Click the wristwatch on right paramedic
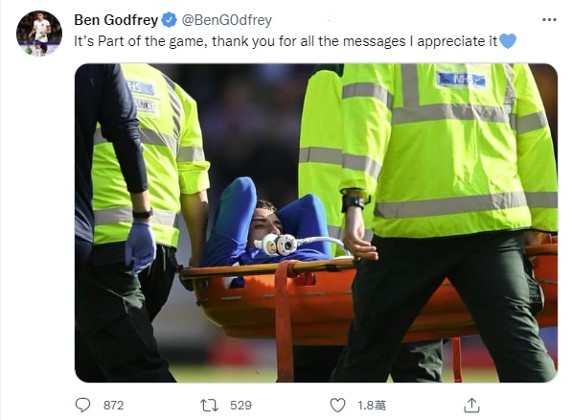The height and width of the screenshot is (420, 572). point(354,201)
